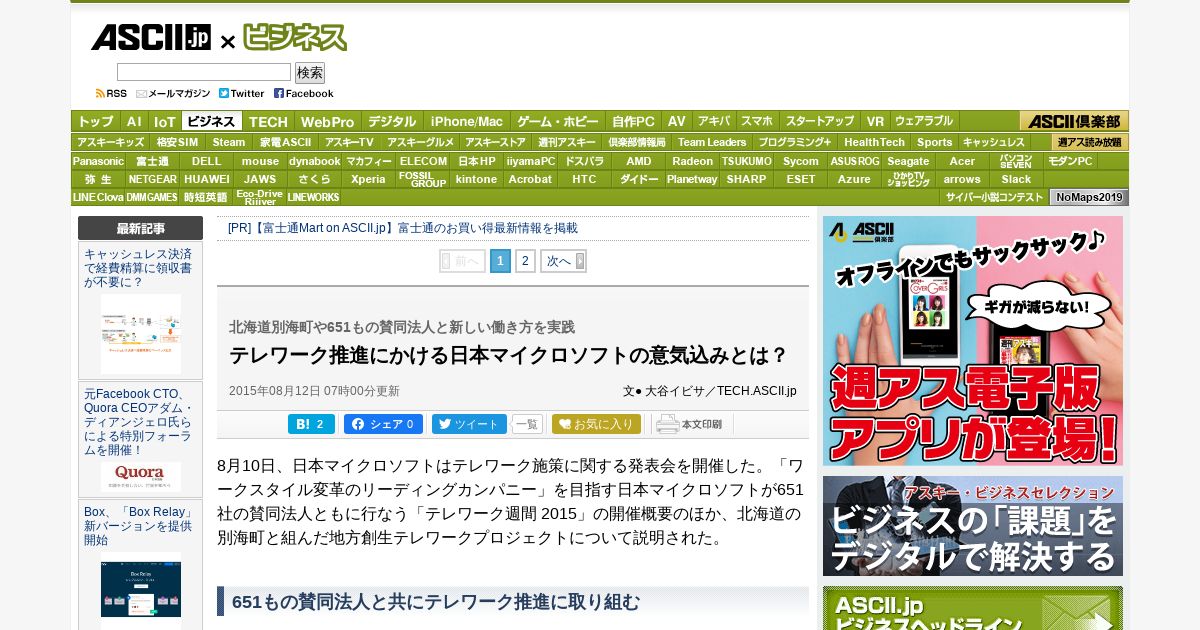This screenshot has height=630, width=1200.
Task: Click the ELECOM sponsor link
Action: pyautogui.click(x=423, y=160)
